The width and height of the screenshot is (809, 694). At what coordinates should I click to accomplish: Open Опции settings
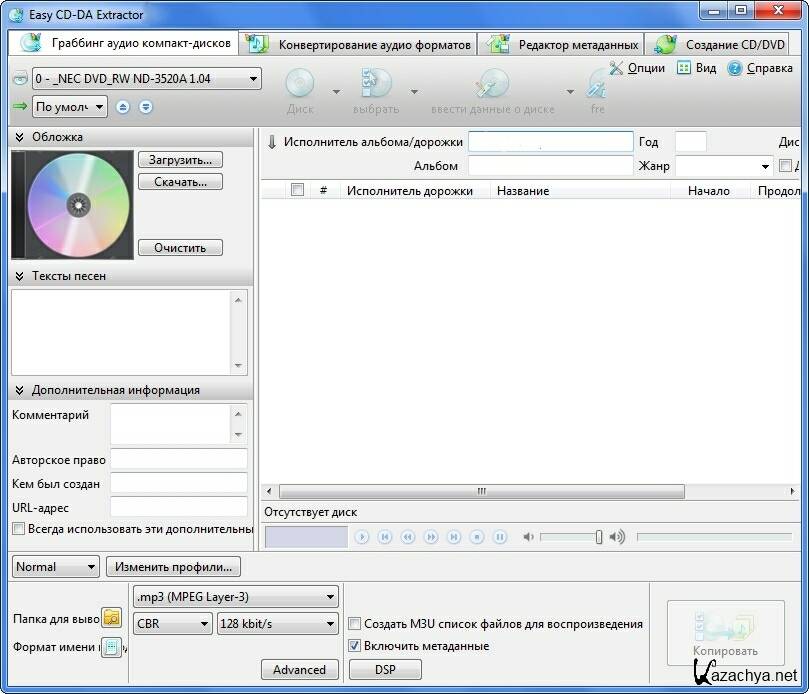point(637,68)
